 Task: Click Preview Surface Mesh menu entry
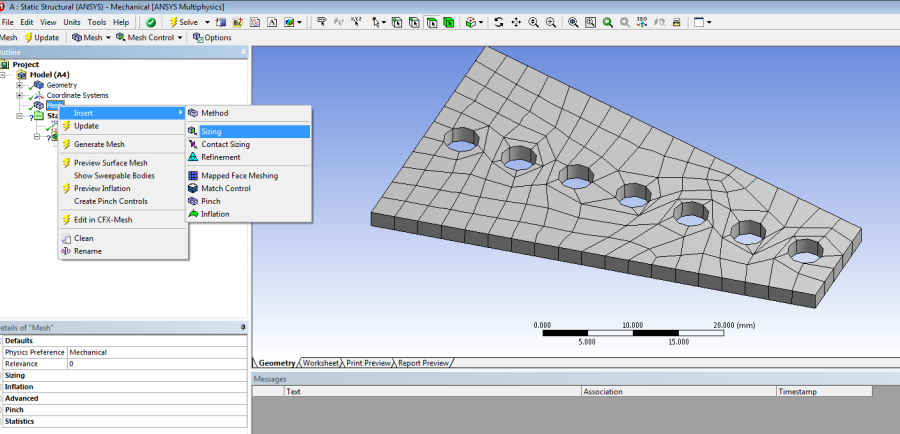(x=123, y=162)
